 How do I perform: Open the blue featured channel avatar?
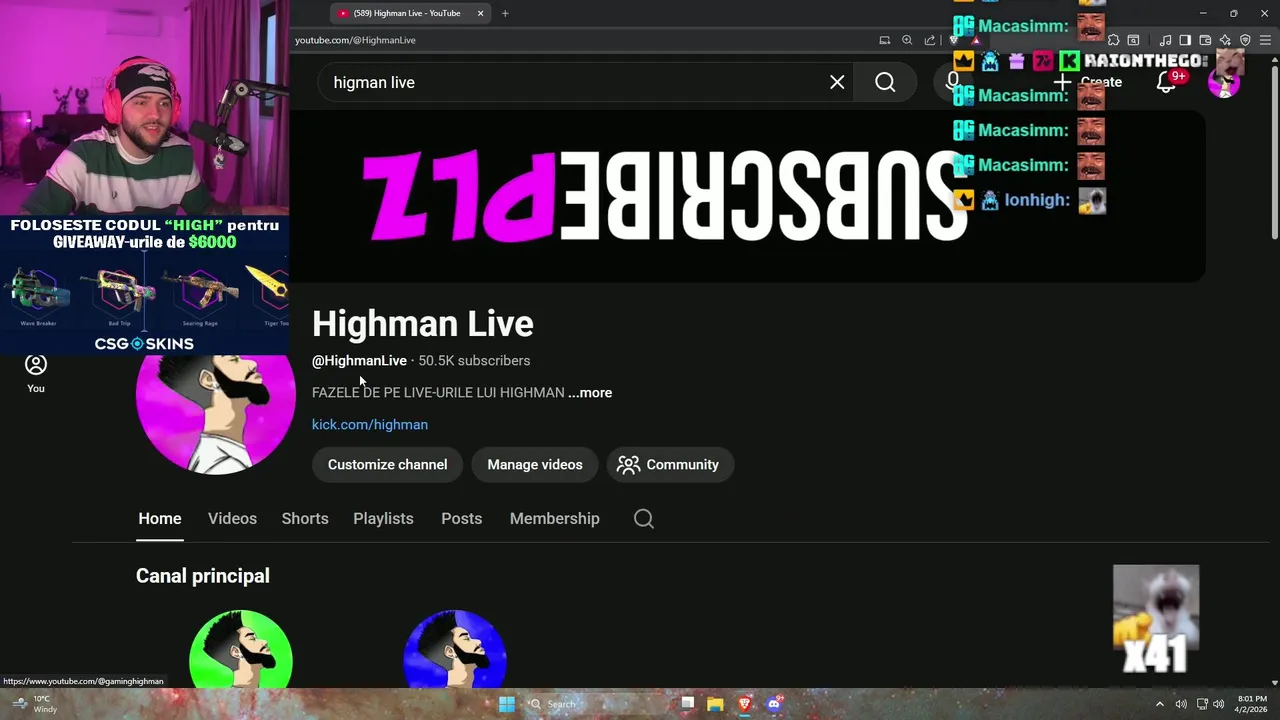455,649
